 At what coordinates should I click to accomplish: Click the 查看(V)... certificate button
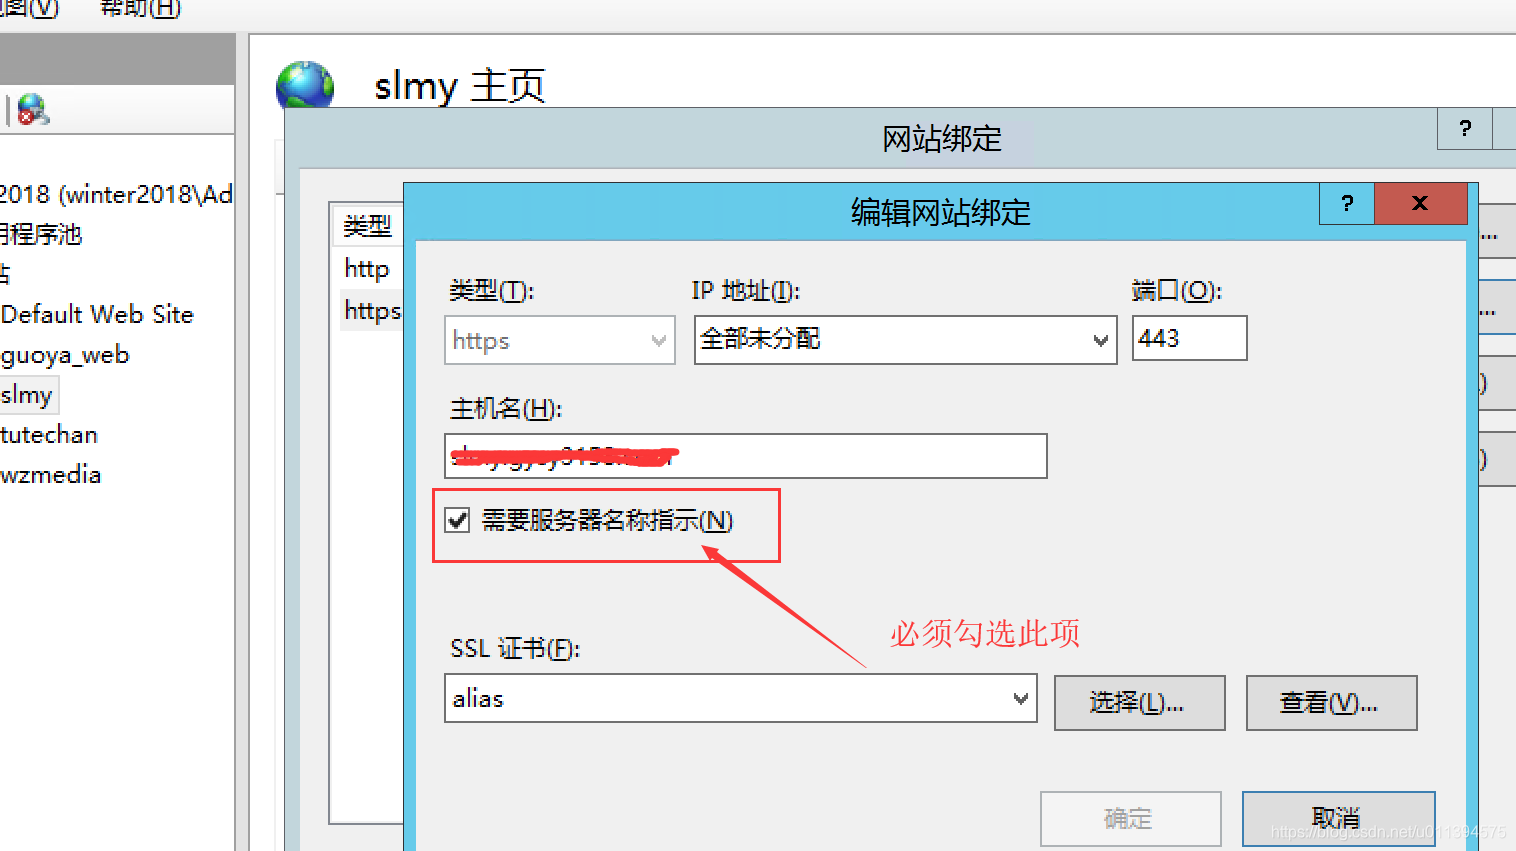[x=1331, y=703]
